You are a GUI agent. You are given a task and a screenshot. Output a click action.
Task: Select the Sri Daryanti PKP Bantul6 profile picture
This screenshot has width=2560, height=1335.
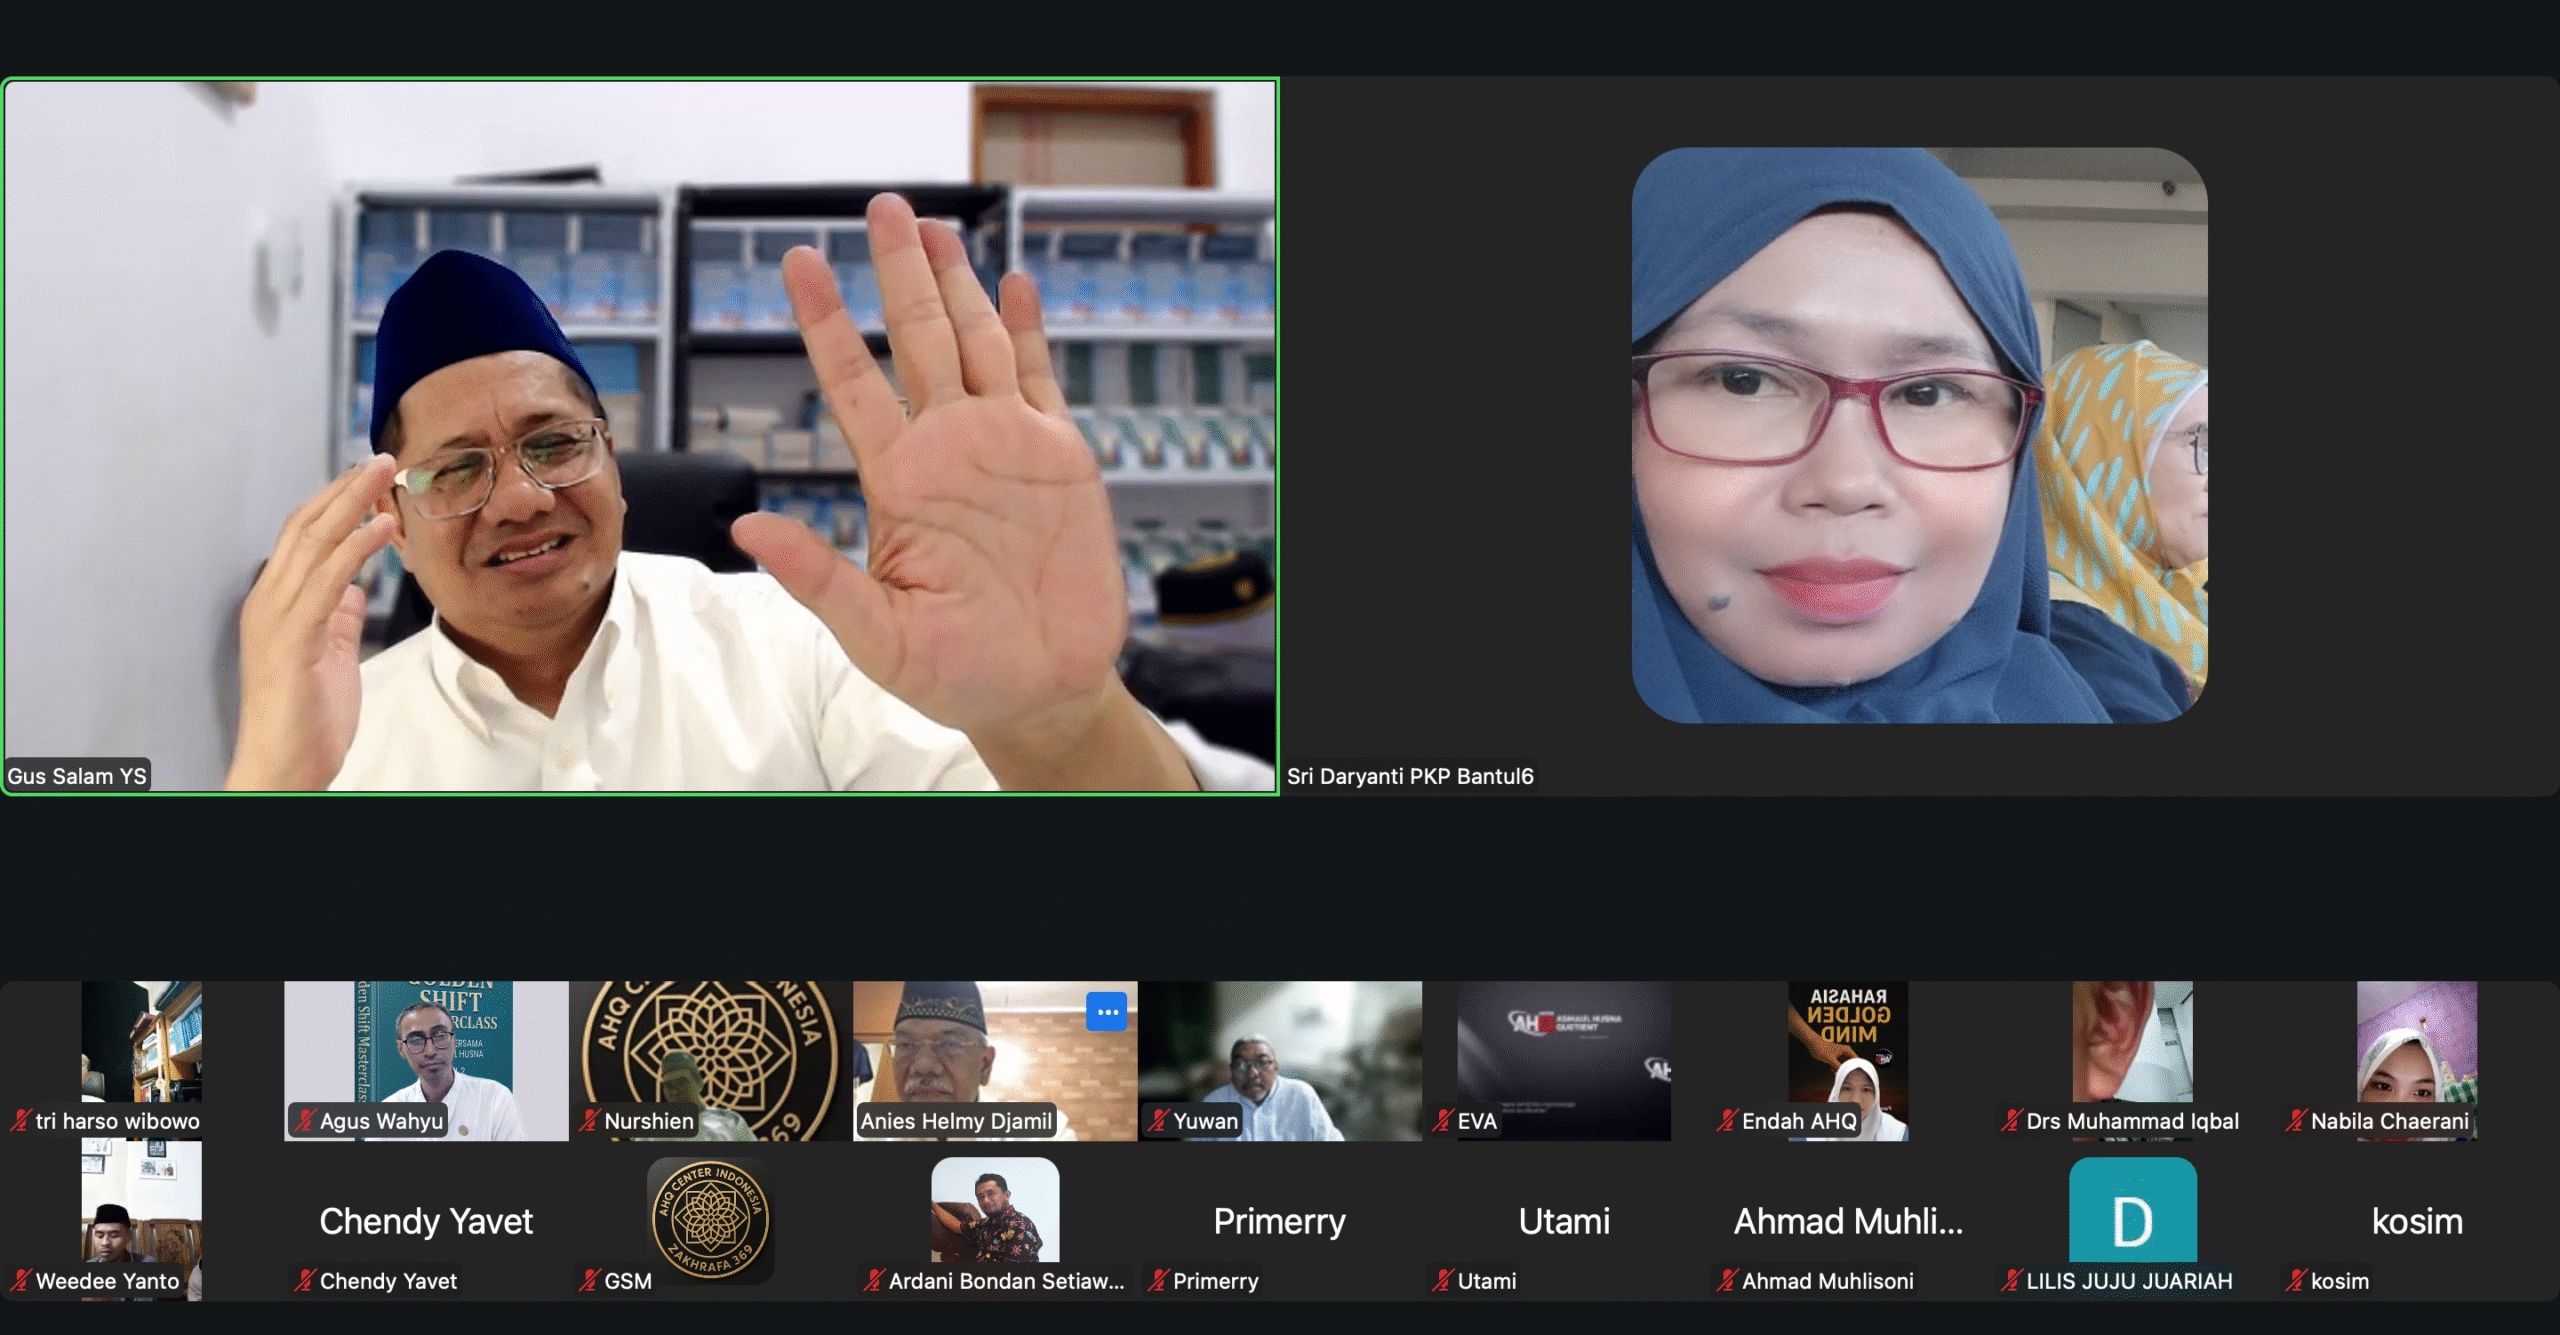[1919, 436]
